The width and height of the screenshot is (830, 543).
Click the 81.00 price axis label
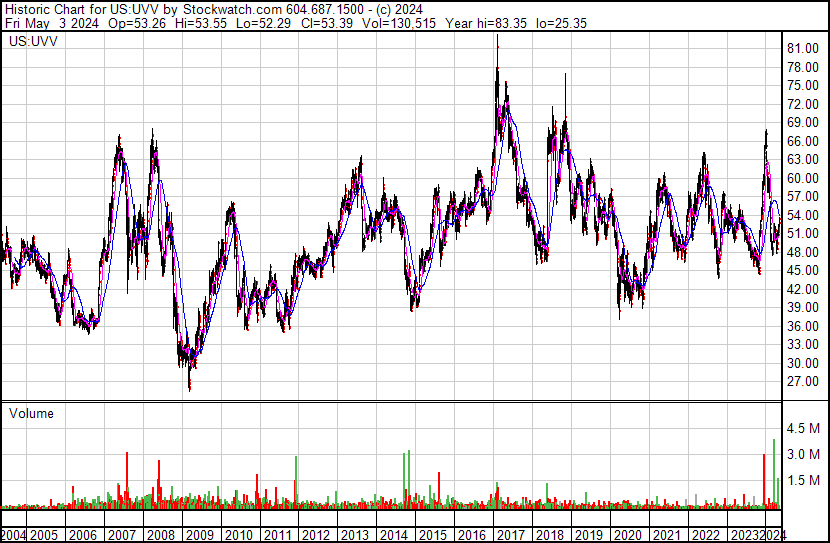click(802, 49)
